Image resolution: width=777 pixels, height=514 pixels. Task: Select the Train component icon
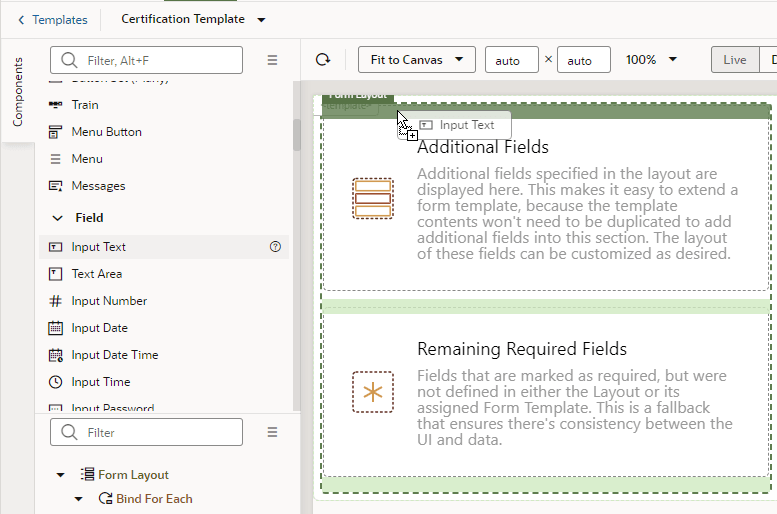(x=56, y=105)
